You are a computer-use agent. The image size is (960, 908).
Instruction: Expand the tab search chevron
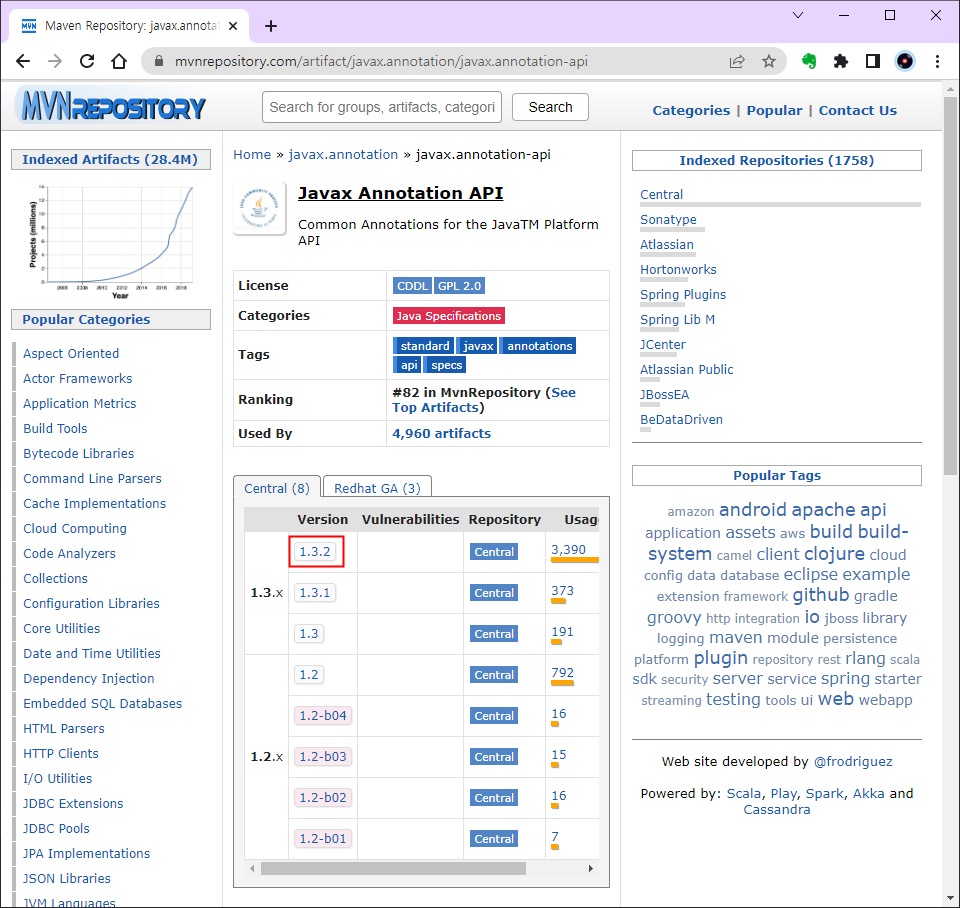coord(798,15)
